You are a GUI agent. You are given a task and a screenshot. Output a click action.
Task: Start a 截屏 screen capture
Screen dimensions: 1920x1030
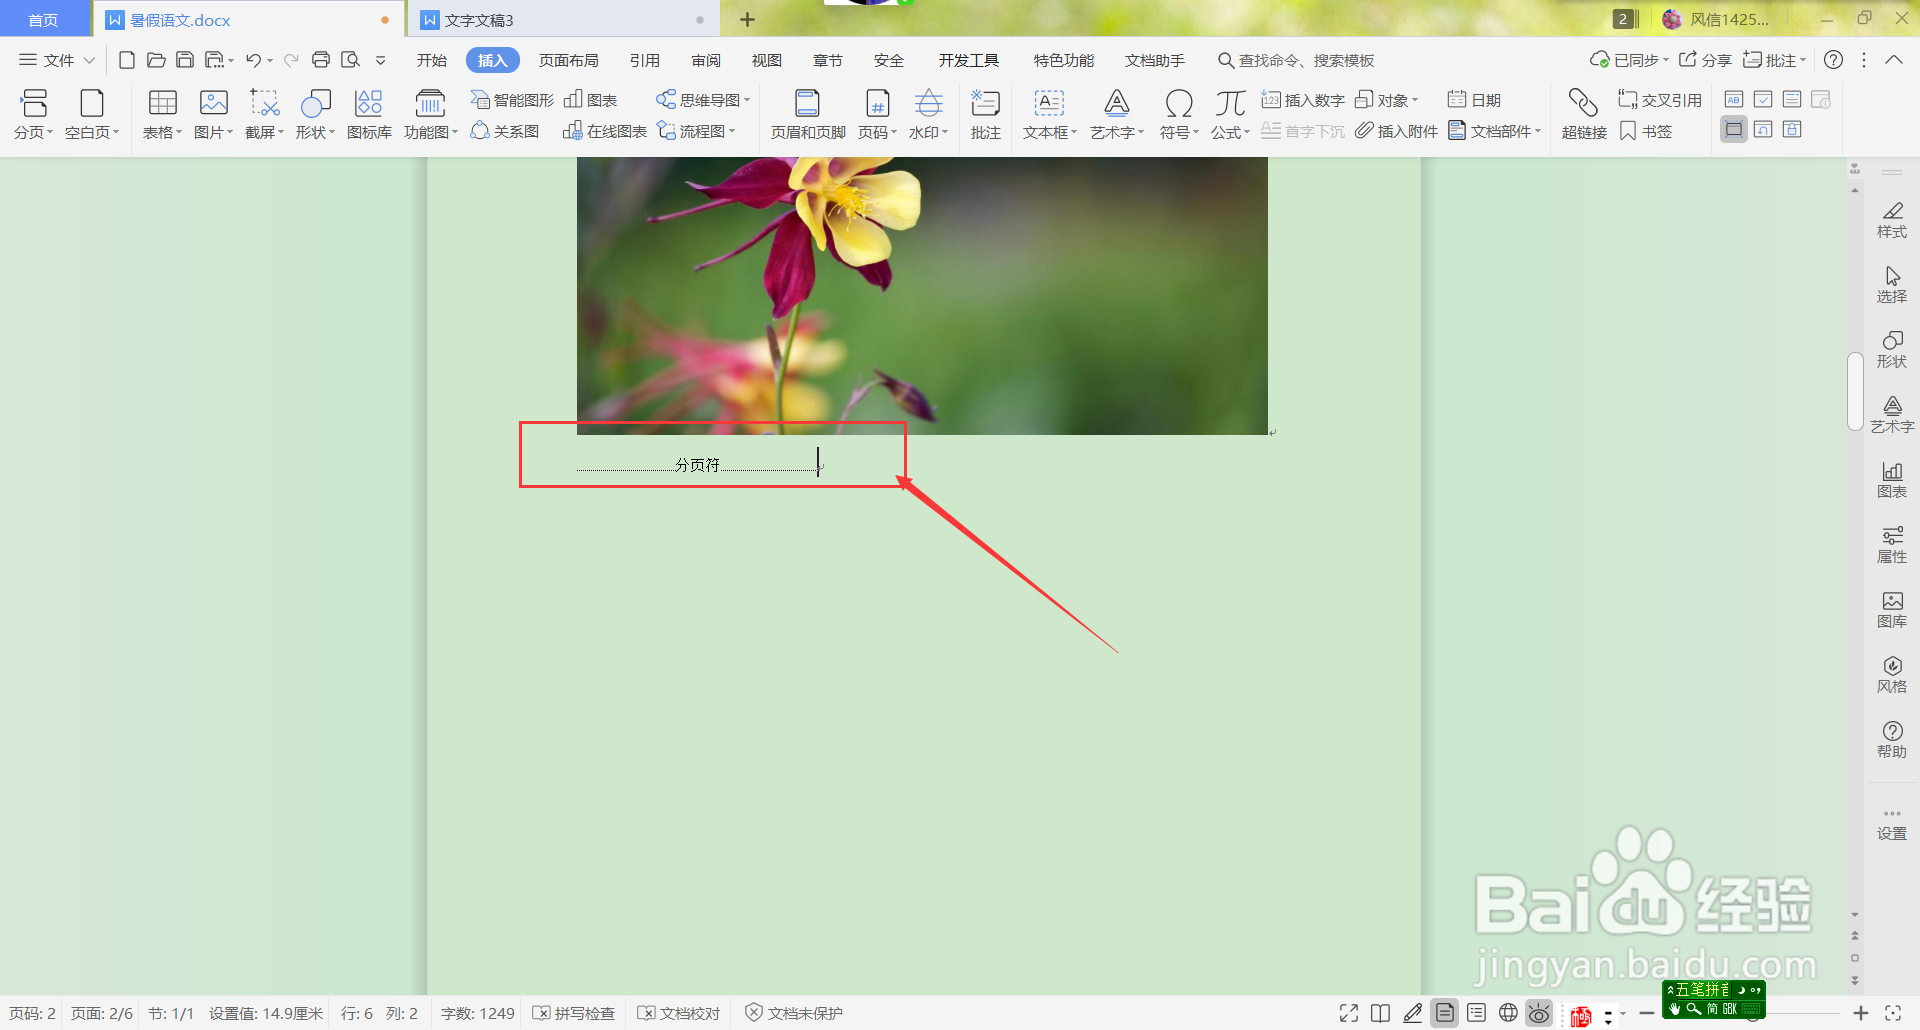(265, 114)
